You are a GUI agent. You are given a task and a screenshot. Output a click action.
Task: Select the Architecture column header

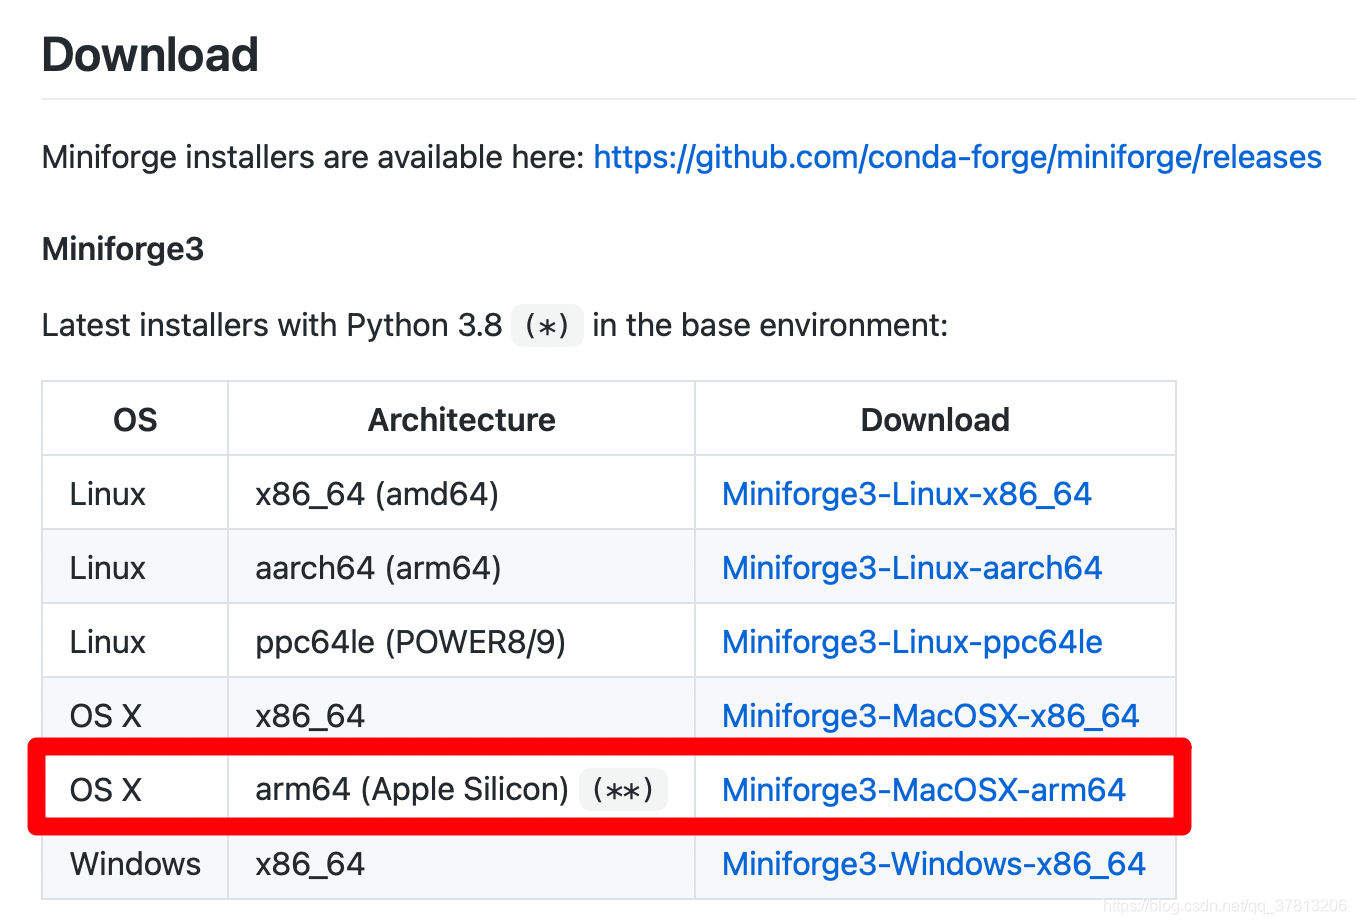[x=461, y=420]
